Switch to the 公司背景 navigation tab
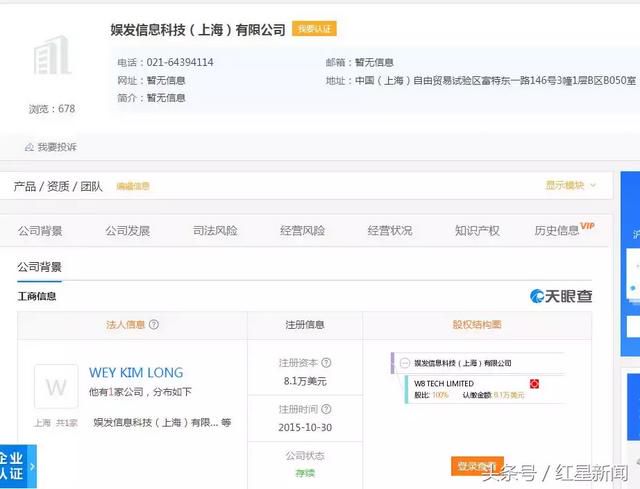Image resolution: width=640 pixels, height=489 pixels. pos(40,231)
